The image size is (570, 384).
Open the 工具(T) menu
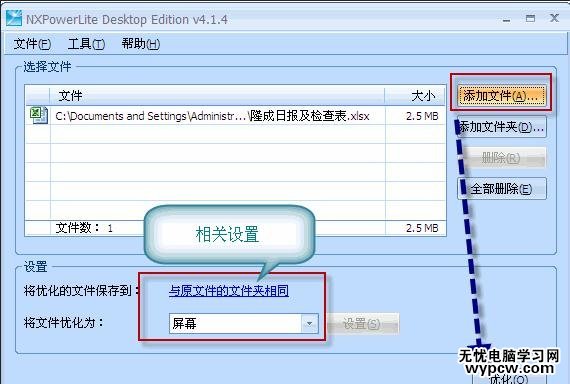[x=87, y=44]
